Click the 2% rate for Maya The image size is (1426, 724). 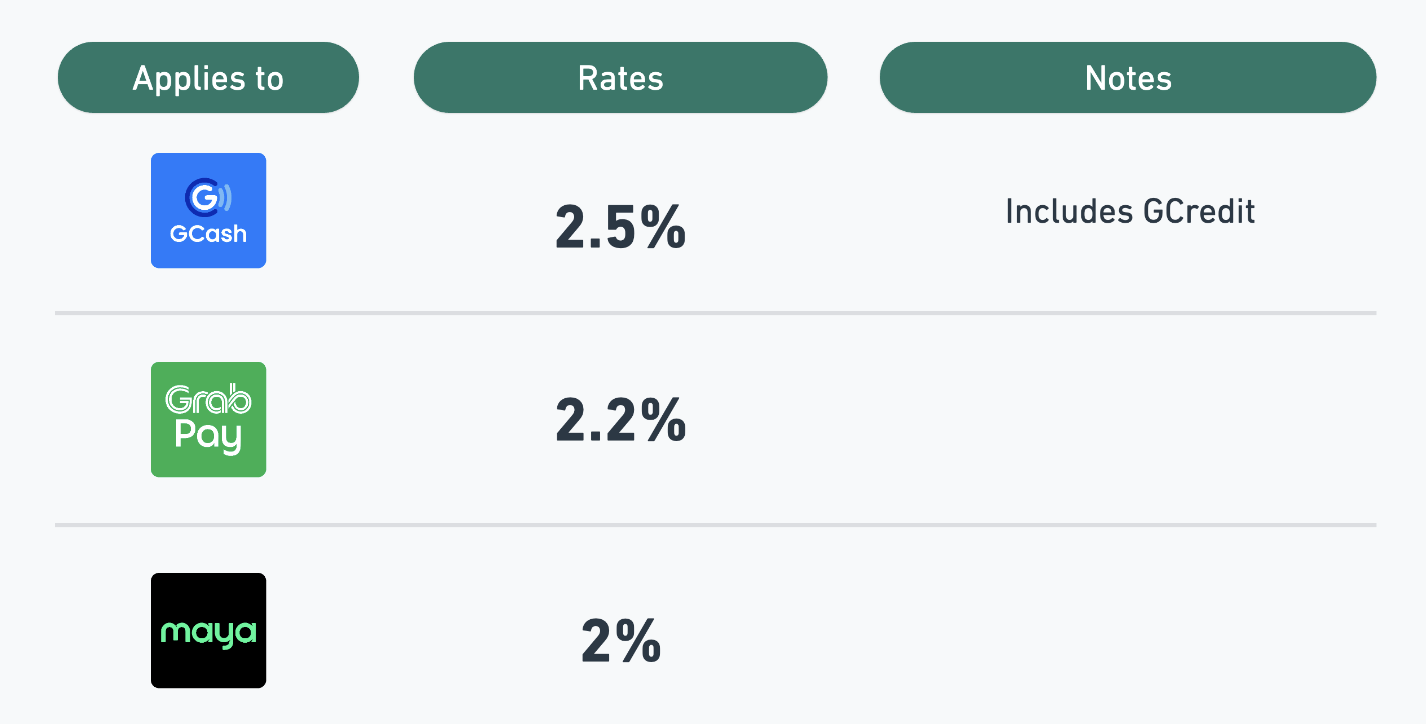pyautogui.click(x=620, y=641)
